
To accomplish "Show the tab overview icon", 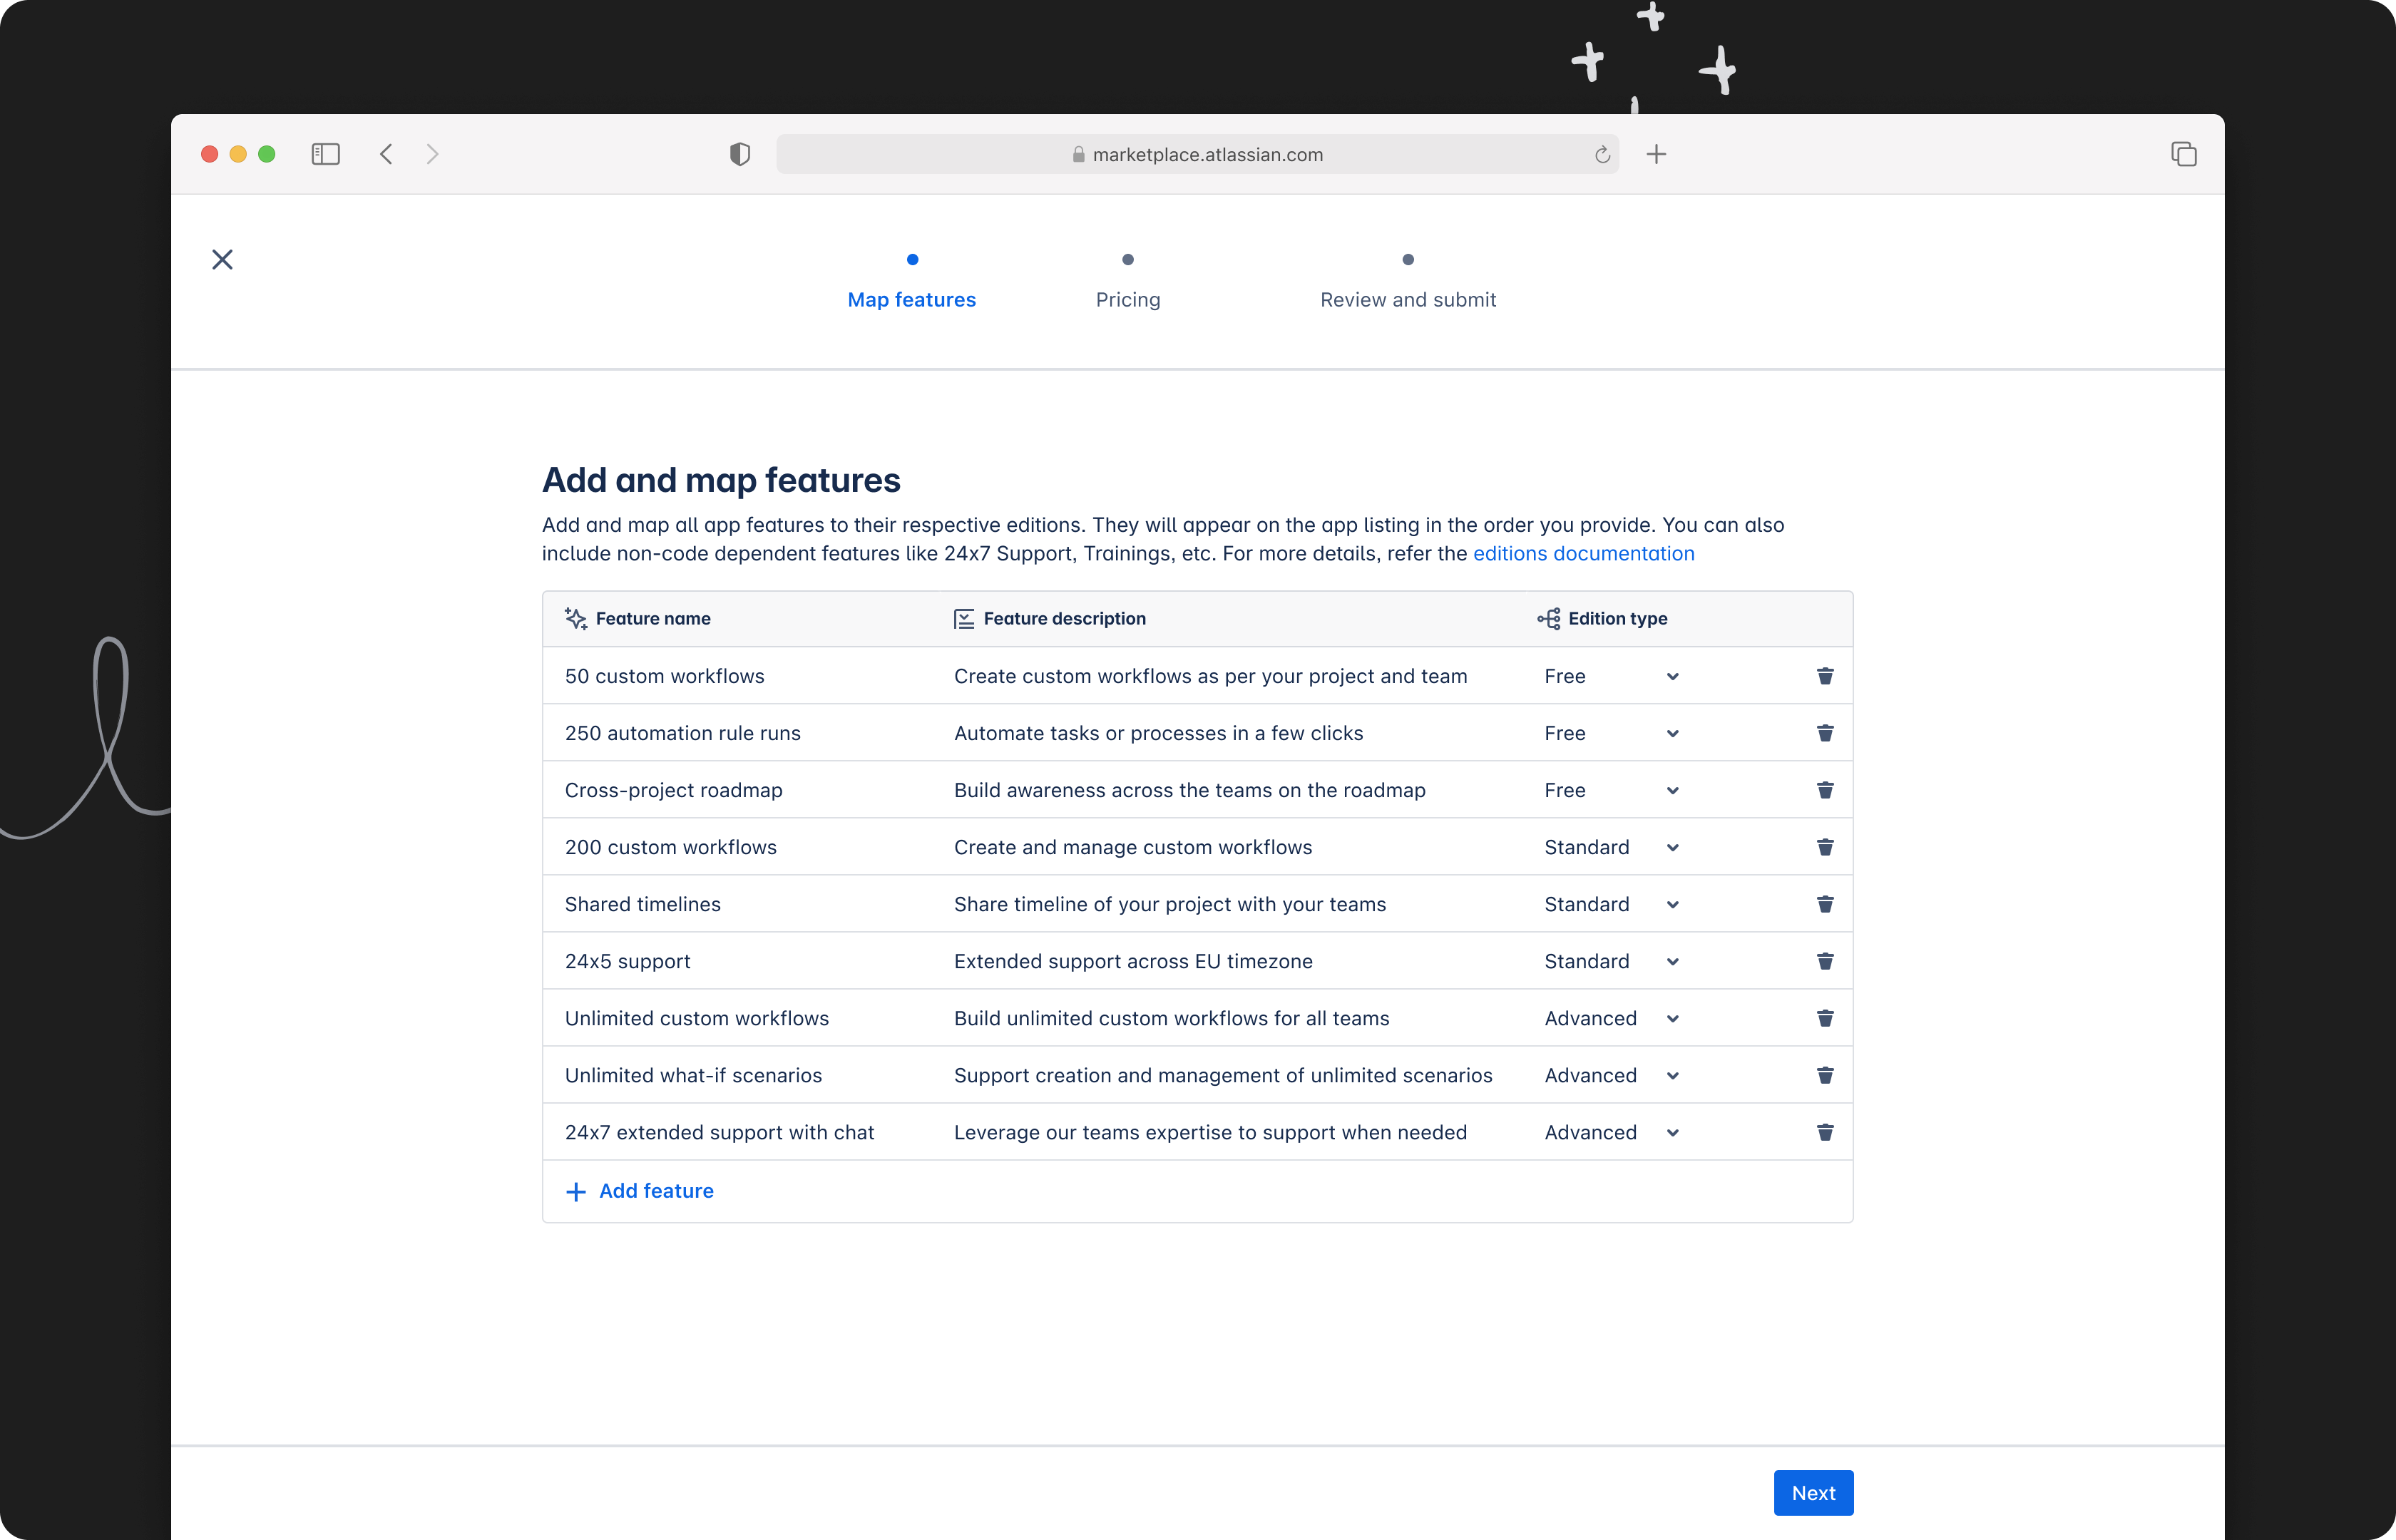I will [2183, 154].
